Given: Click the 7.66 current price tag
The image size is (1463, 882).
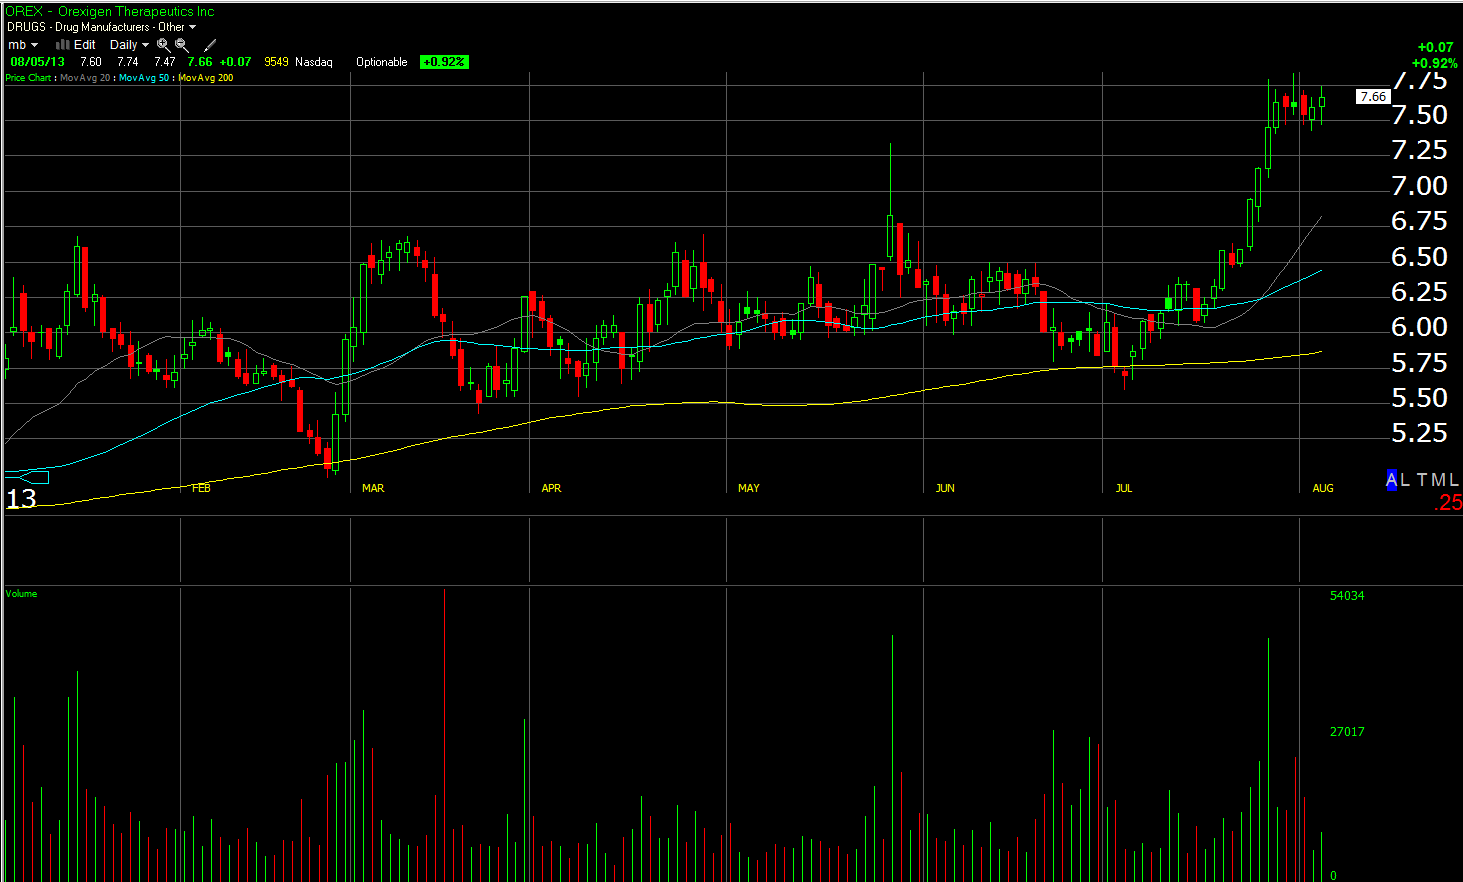Looking at the screenshot, I should [x=1373, y=97].
